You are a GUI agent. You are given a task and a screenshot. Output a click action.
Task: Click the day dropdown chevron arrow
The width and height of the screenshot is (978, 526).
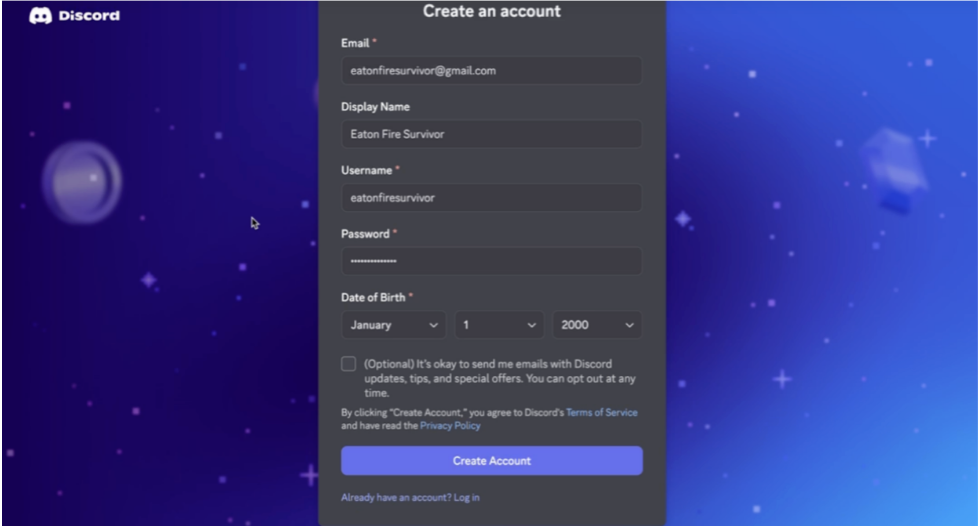pos(531,325)
